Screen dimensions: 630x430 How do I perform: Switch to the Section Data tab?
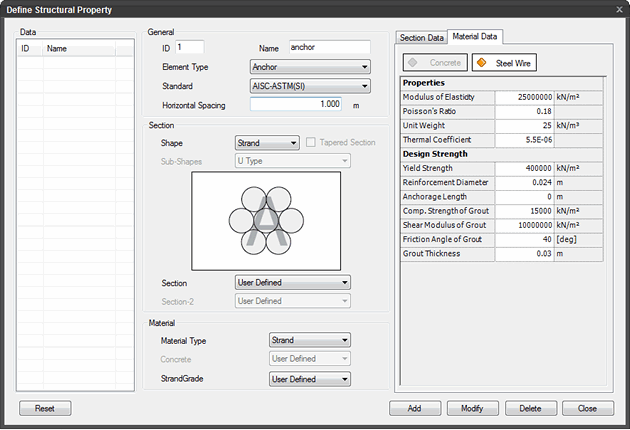coord(421,37)
